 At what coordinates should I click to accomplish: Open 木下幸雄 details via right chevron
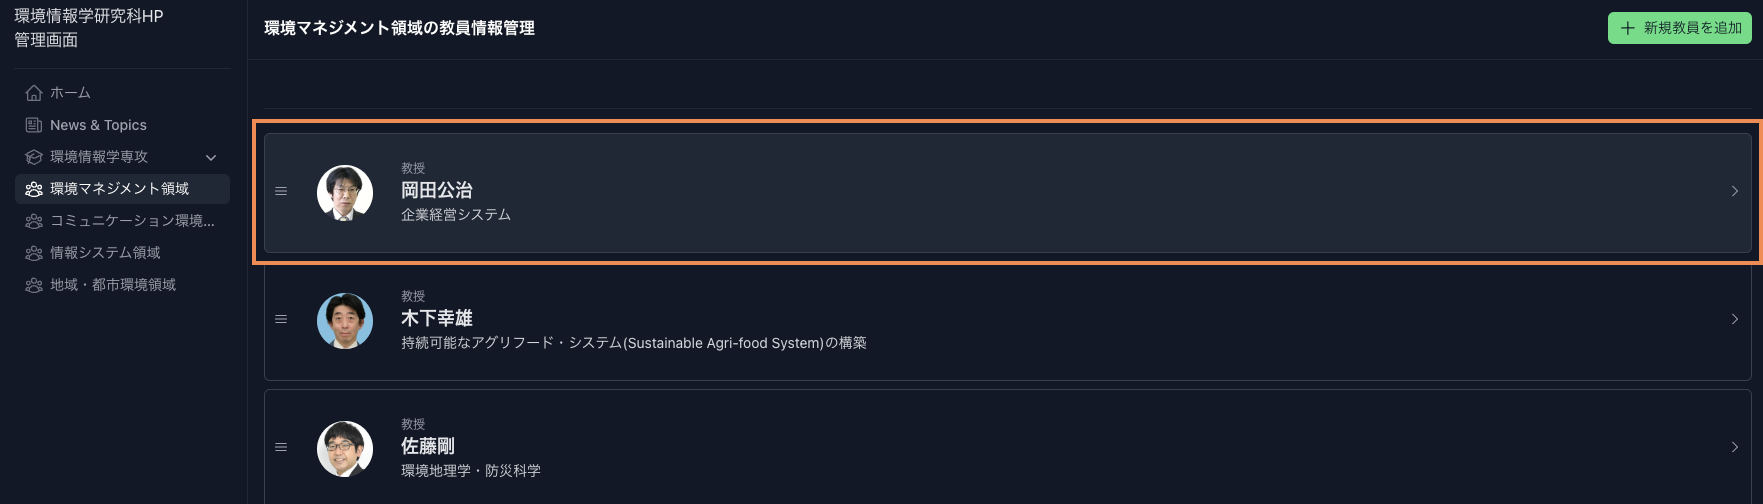click(x=1734, y=319)
